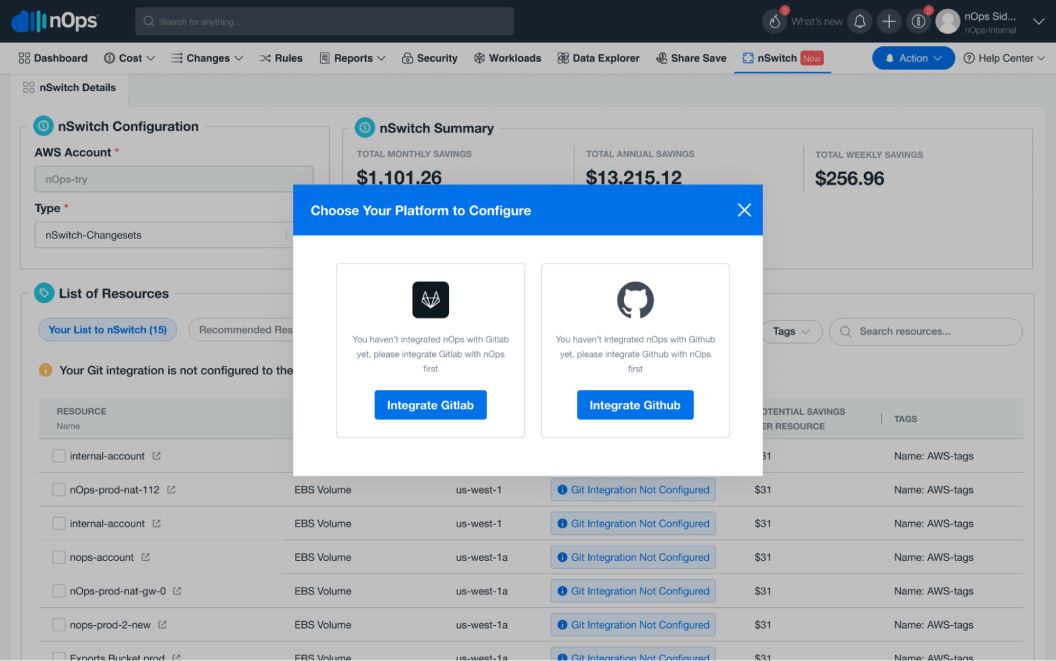Image resolution: width=1056 pixels, height=661 pixels.
Task: Open the What's new flame icon
Action: click(774, 22)
